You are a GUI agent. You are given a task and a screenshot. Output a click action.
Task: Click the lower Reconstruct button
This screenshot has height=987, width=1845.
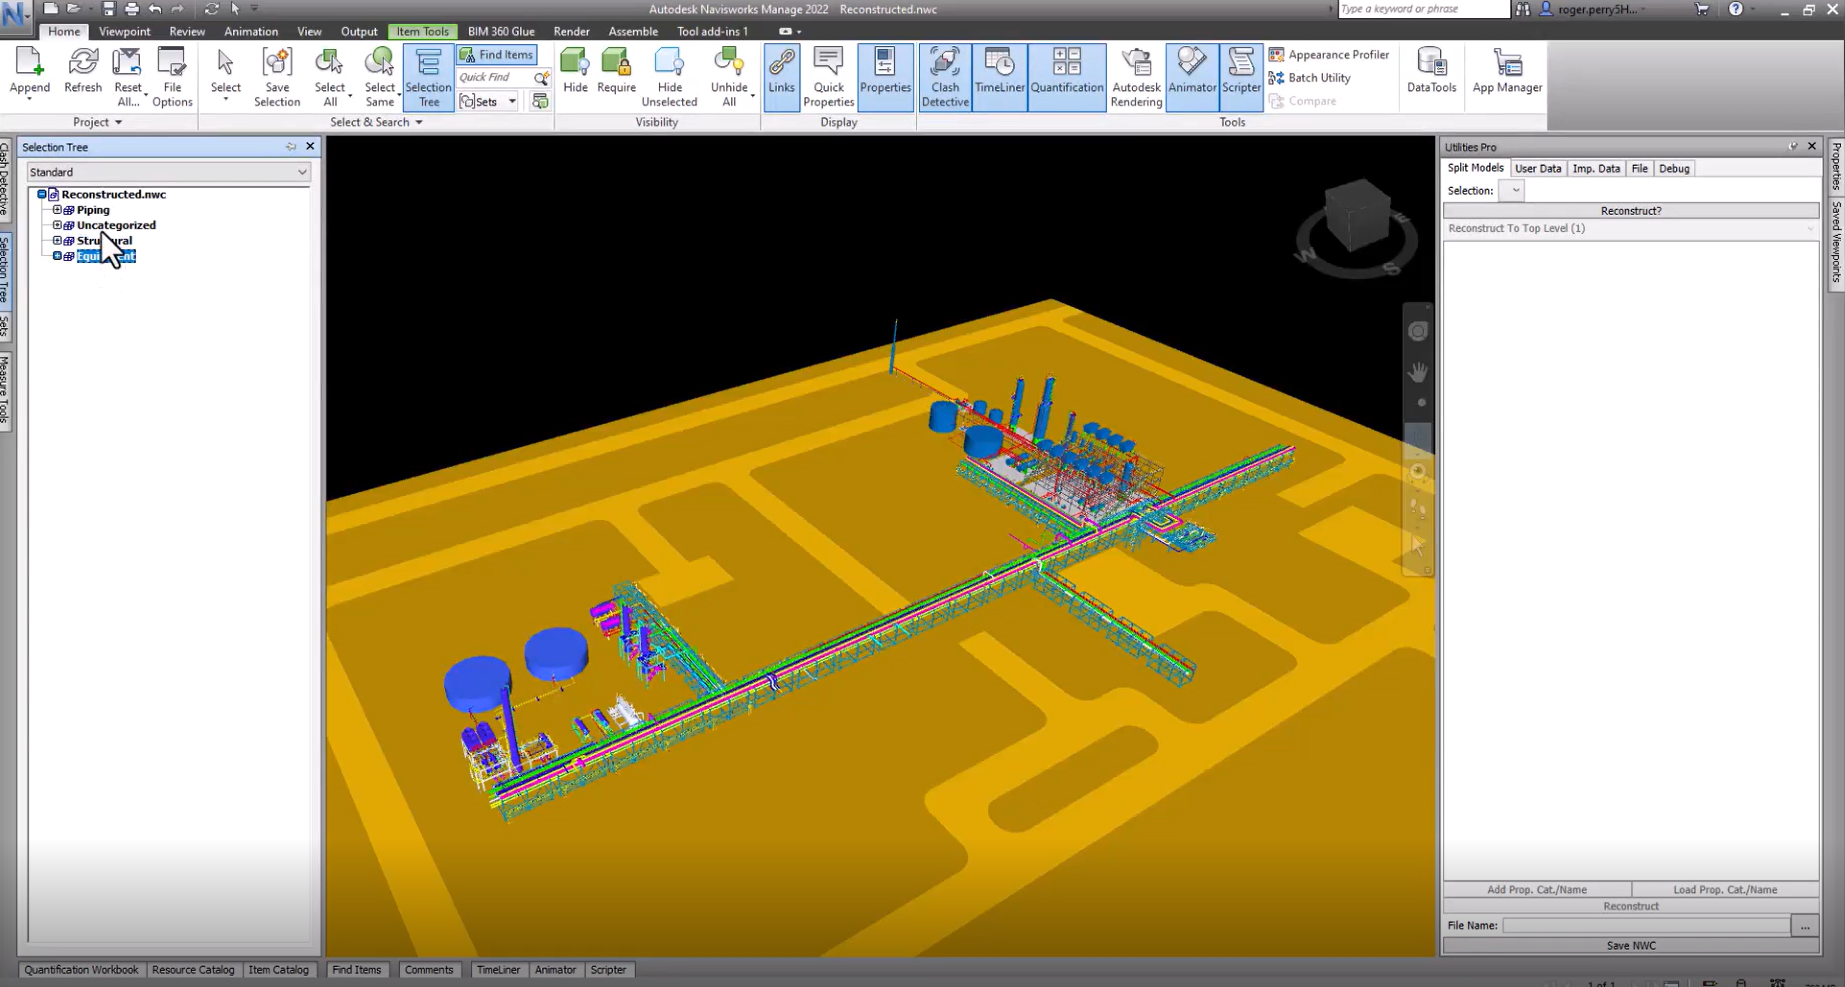[x=1631, y=906]
